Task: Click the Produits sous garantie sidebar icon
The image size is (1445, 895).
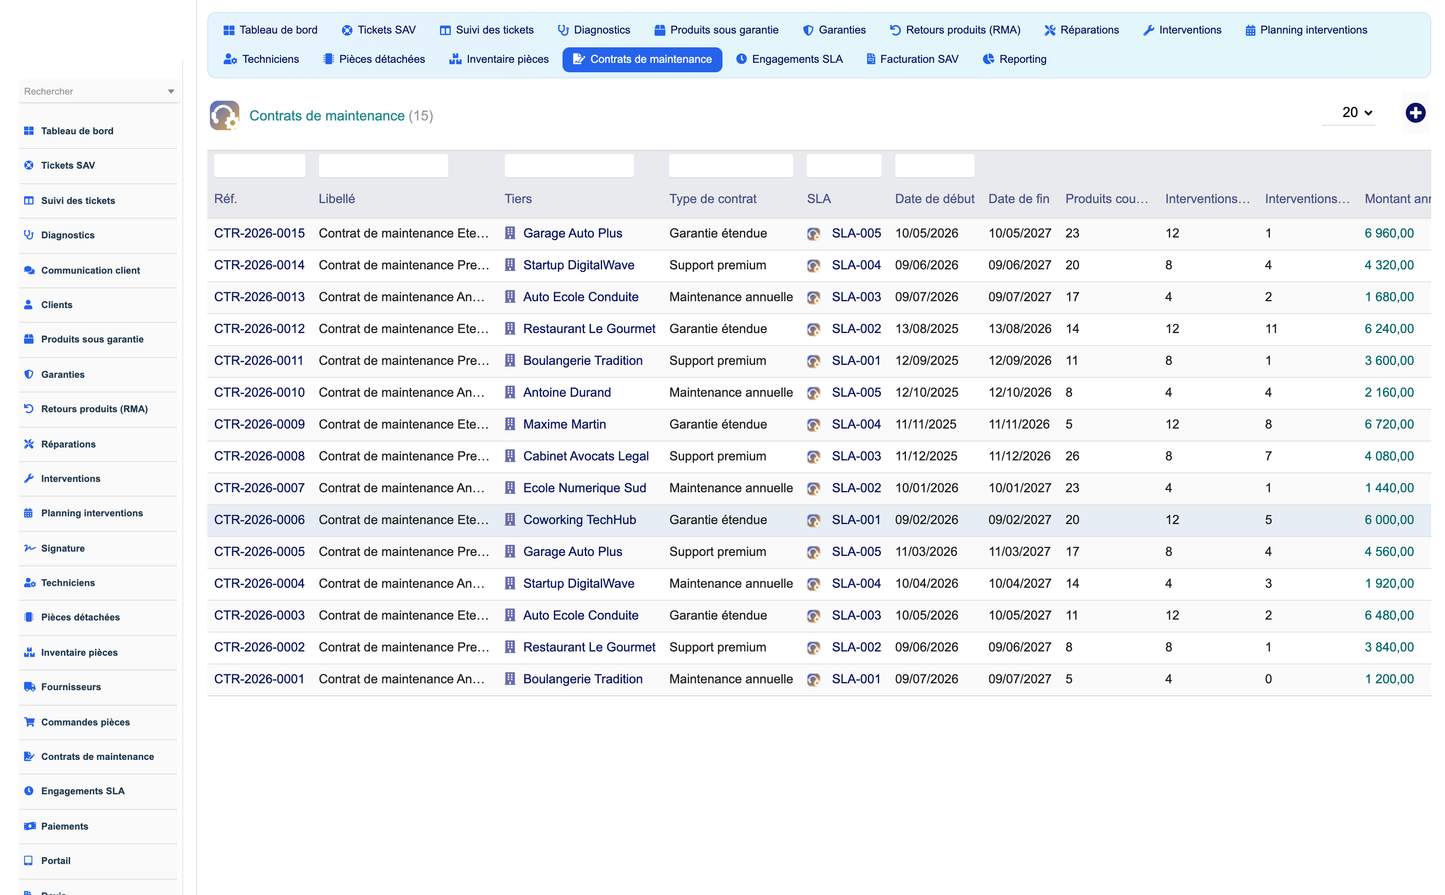Action: pyautogui.click(x=29, y=339)
